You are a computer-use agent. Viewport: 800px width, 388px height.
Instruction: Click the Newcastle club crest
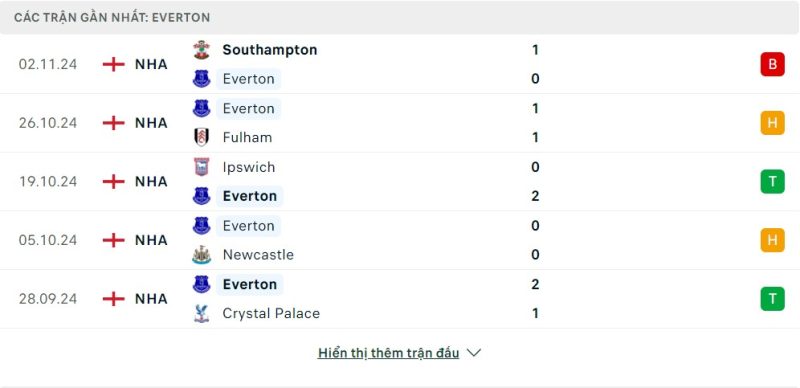pos(202,255)
